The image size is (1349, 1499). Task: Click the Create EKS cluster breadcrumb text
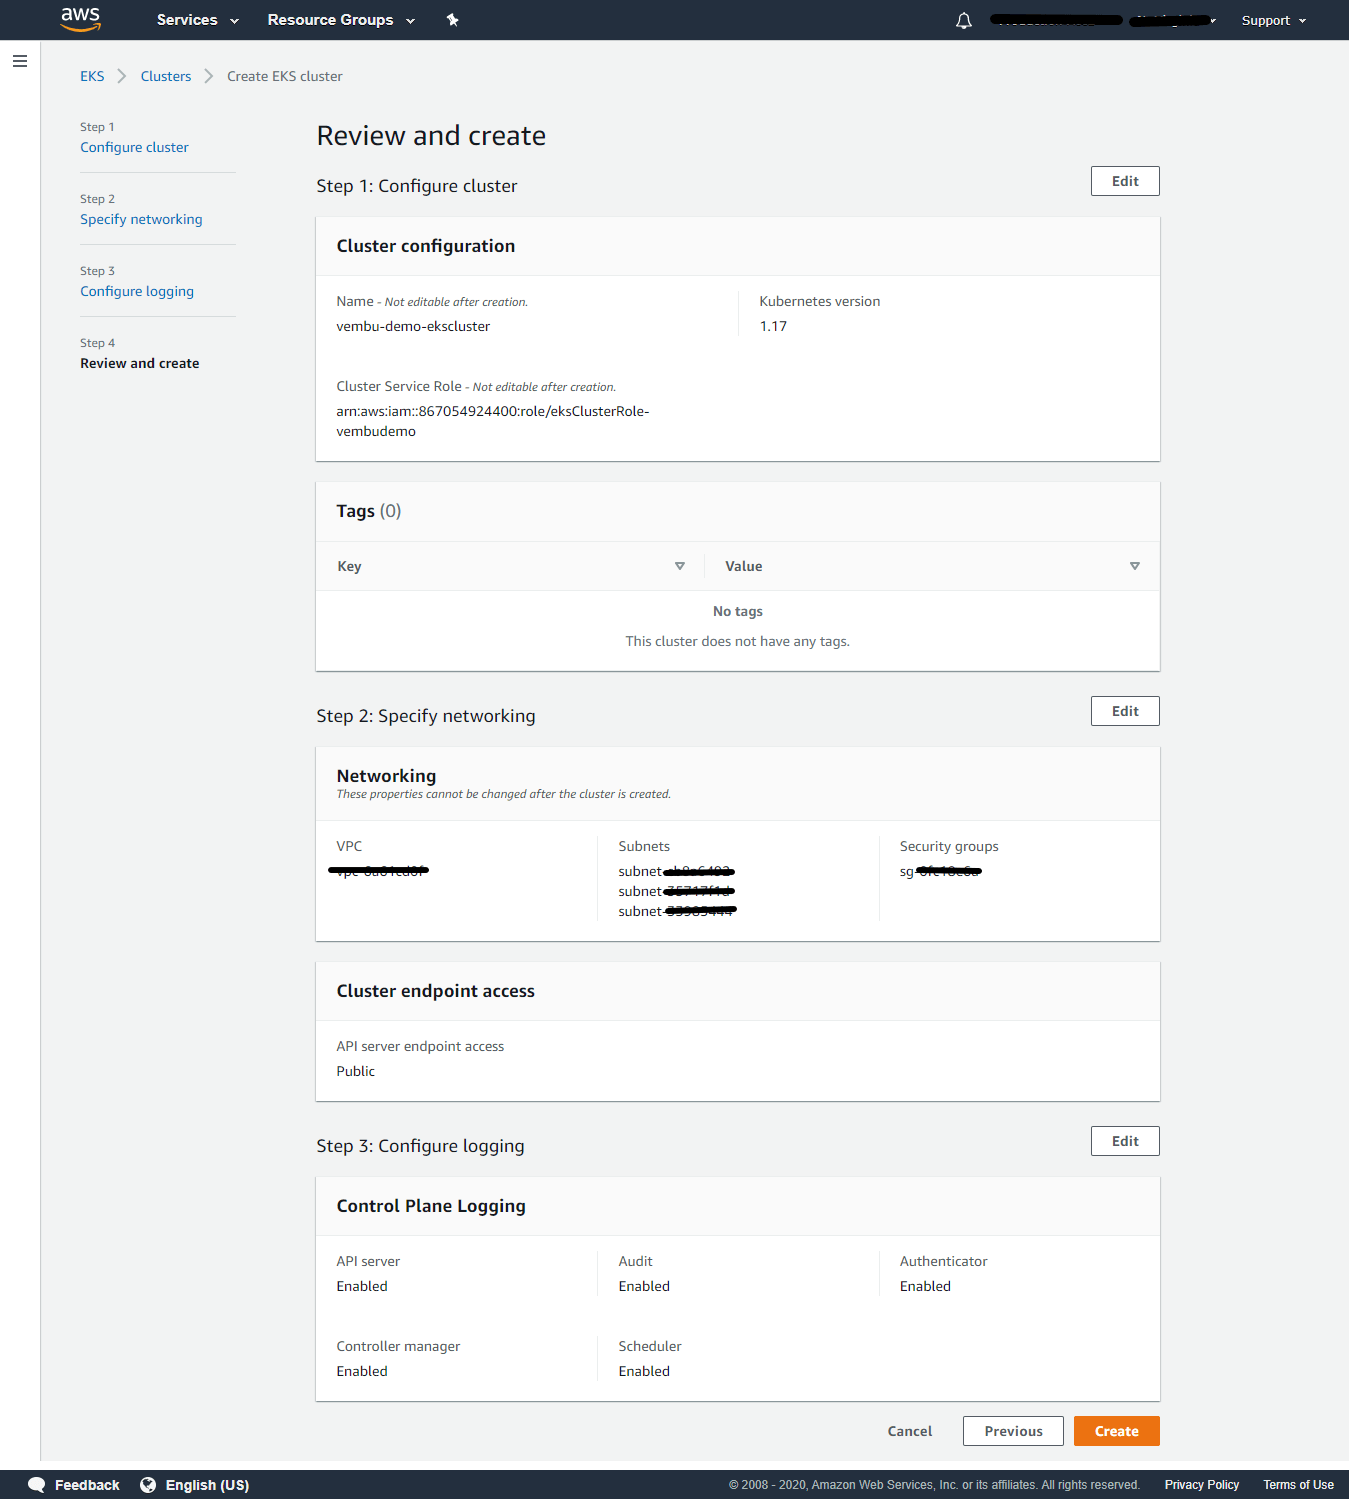point(285,76)
